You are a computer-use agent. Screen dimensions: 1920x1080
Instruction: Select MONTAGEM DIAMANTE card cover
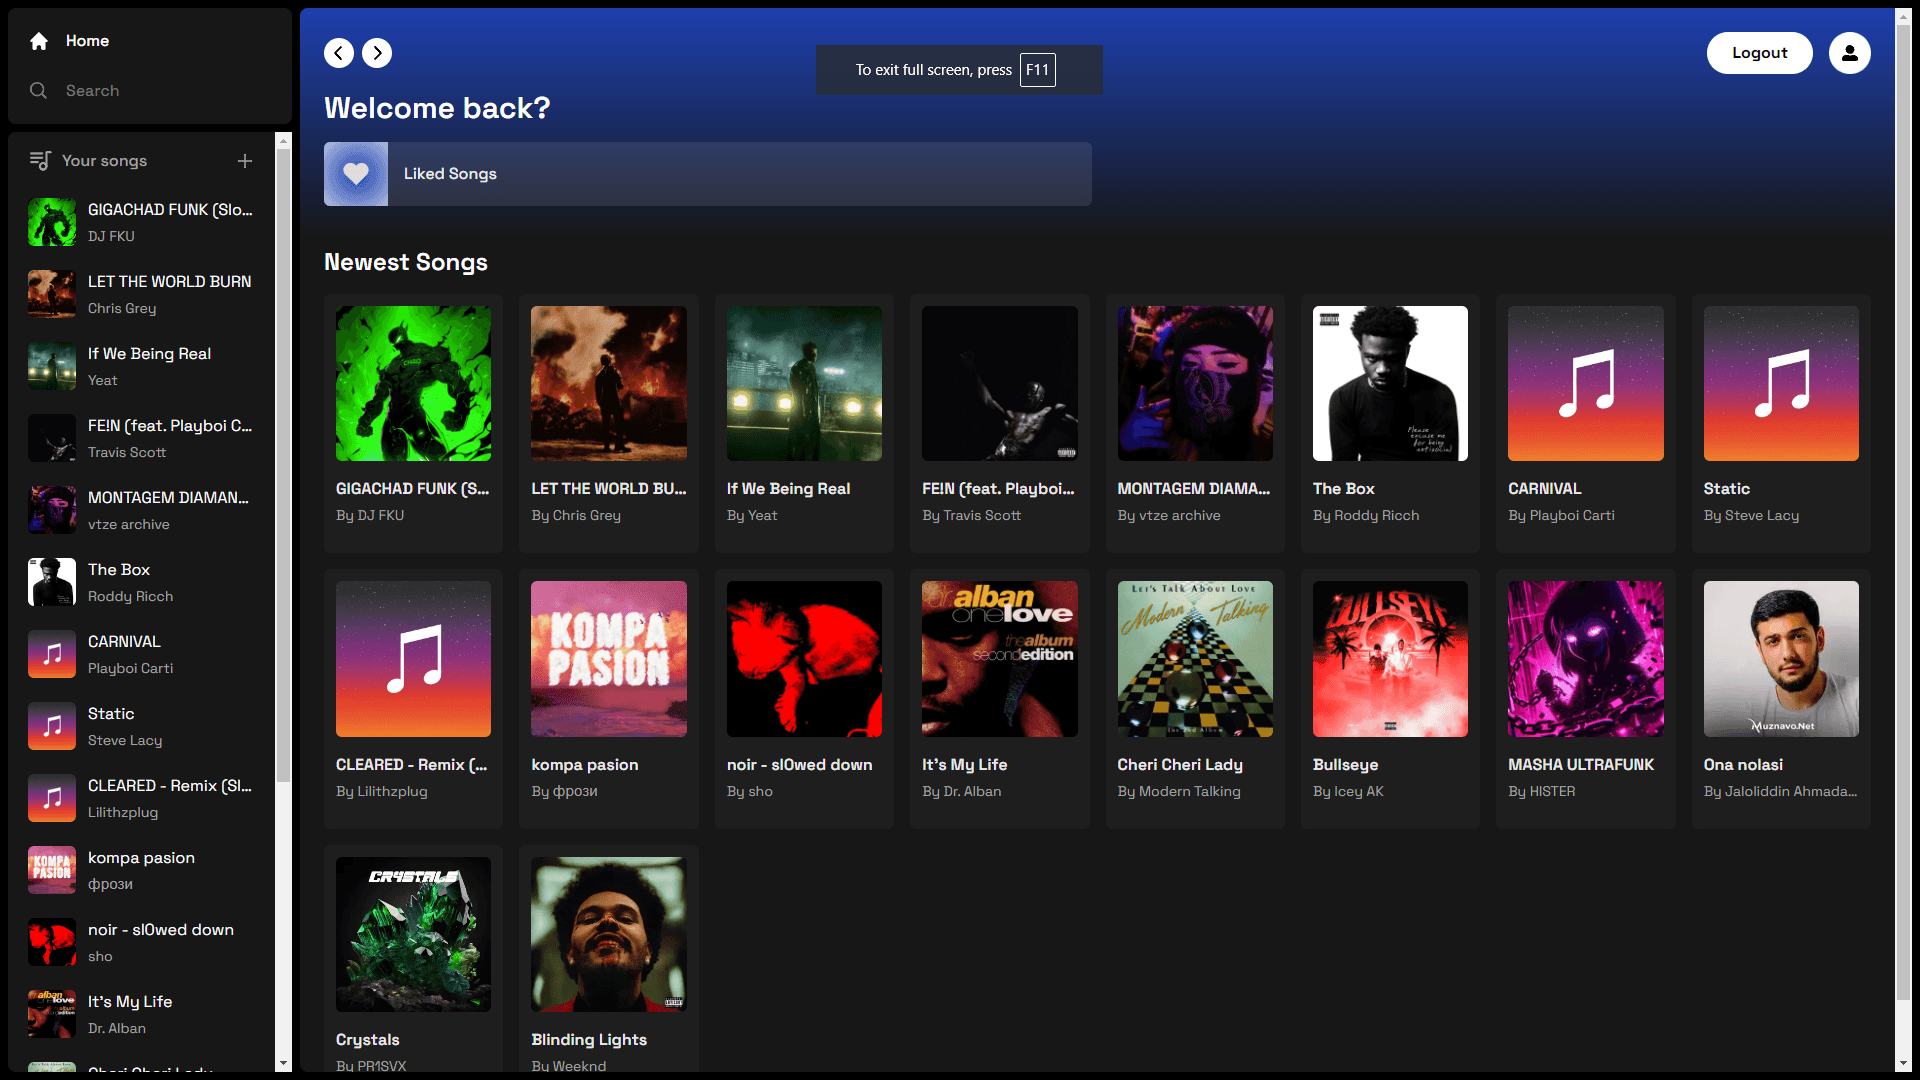1195,384
